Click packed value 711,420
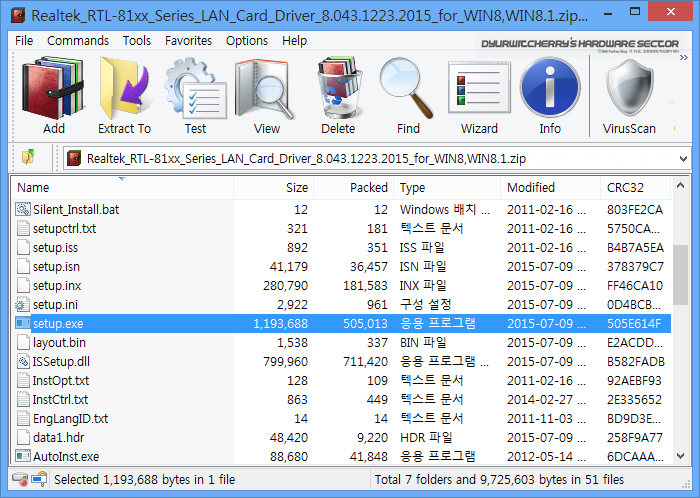Viewport: 700px width, 498px height. (x=365, y=361)
